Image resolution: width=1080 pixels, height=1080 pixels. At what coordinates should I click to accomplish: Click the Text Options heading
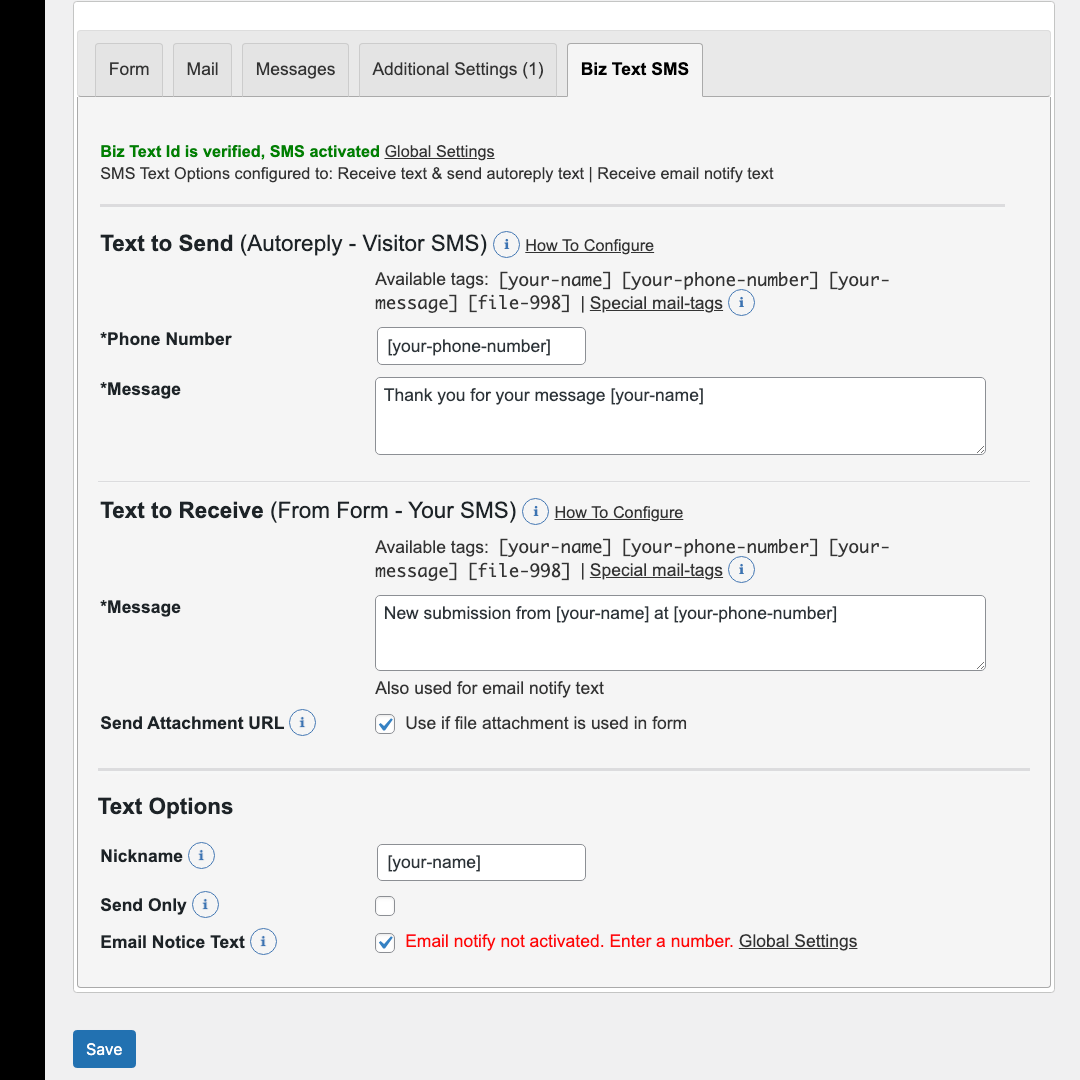coord(165,807)
